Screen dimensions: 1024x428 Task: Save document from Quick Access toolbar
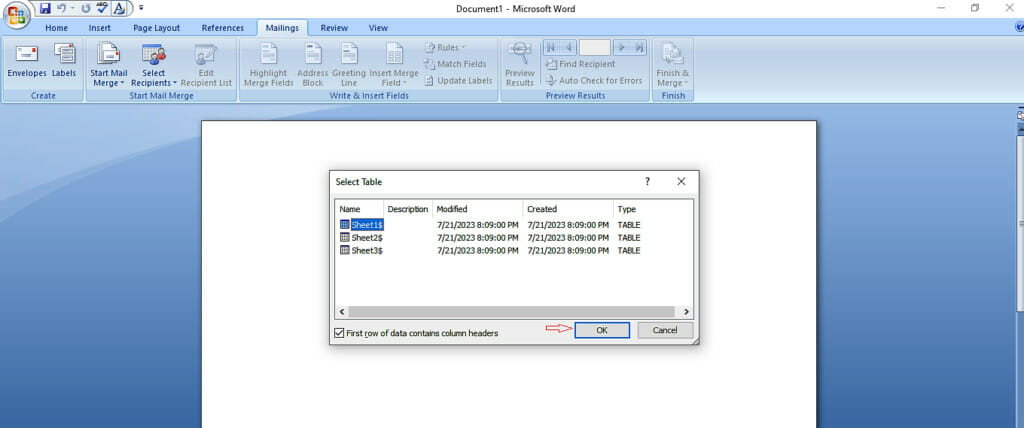coord(45,8)
